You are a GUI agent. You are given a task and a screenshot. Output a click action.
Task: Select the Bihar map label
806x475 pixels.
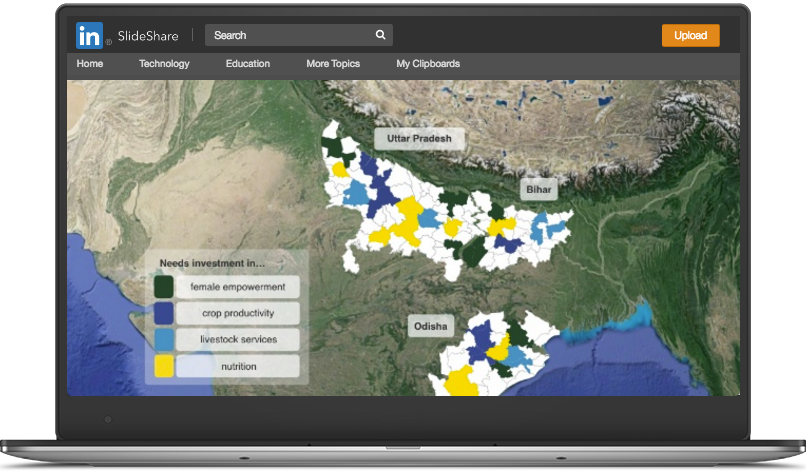click(538, 188)
